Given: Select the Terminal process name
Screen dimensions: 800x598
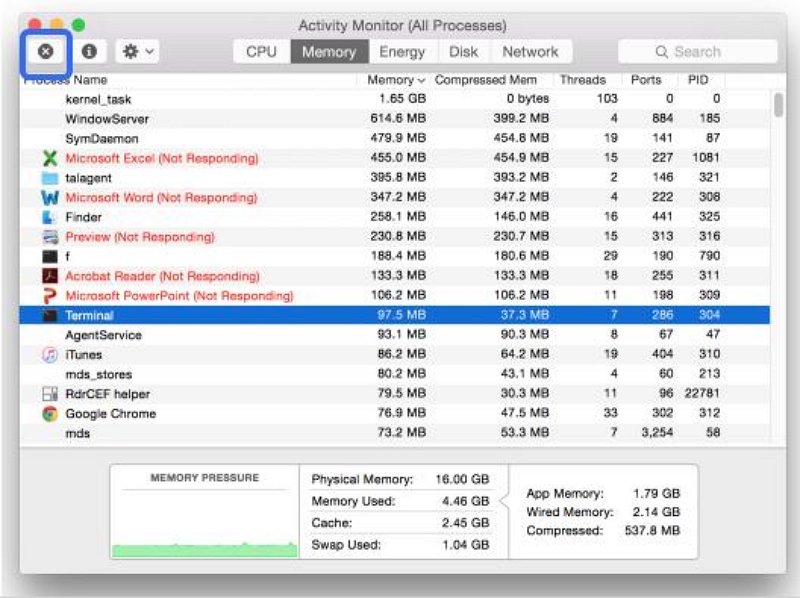Looking at the screenshot, I should coord(89,315).
